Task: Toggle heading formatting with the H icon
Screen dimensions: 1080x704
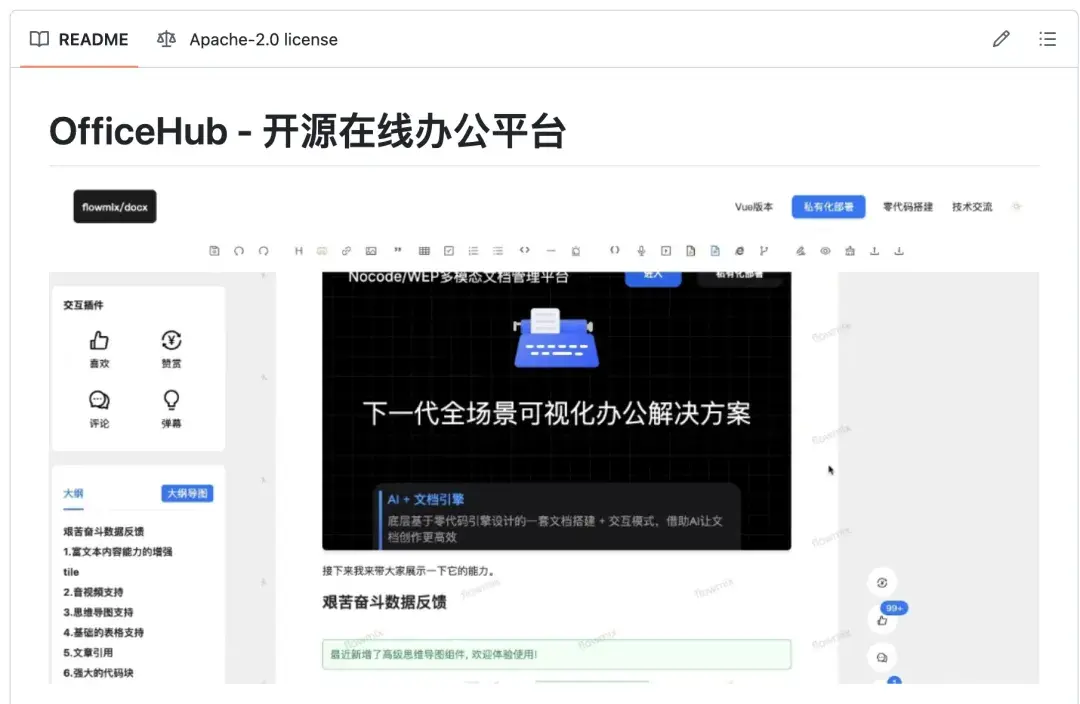Action: coord(299,250)
